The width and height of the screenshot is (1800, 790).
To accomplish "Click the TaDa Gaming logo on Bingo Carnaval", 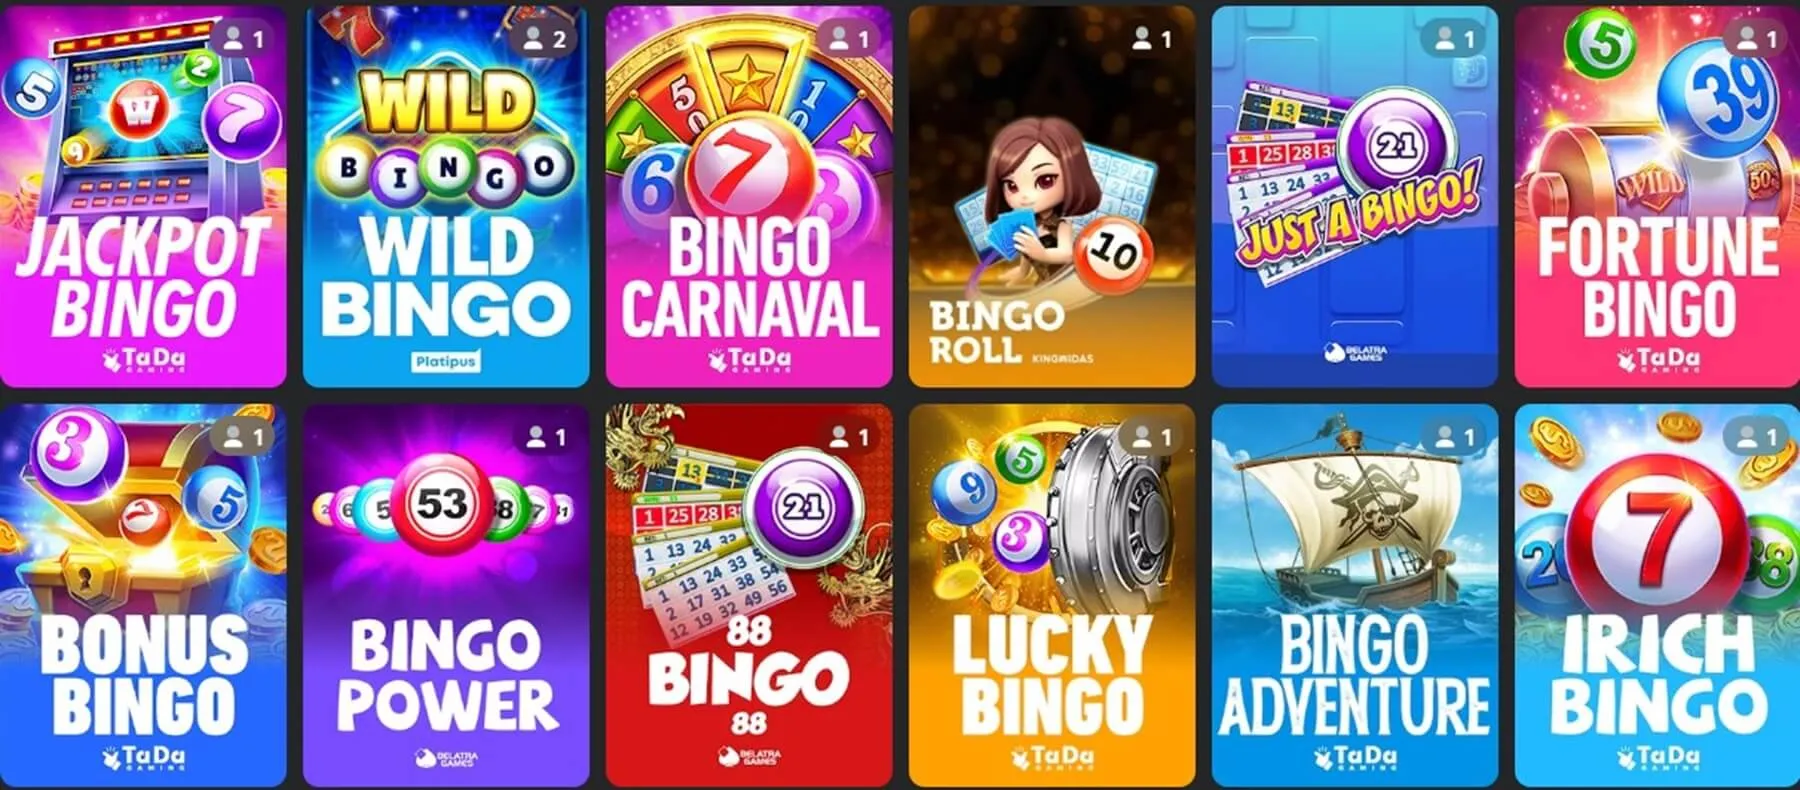I will 749,360.
